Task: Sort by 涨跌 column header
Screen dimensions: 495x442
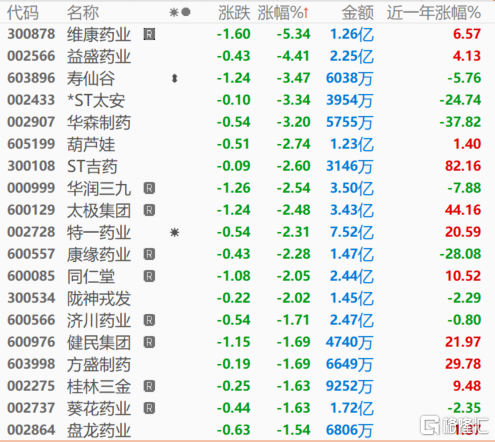Action: (234, 13)
